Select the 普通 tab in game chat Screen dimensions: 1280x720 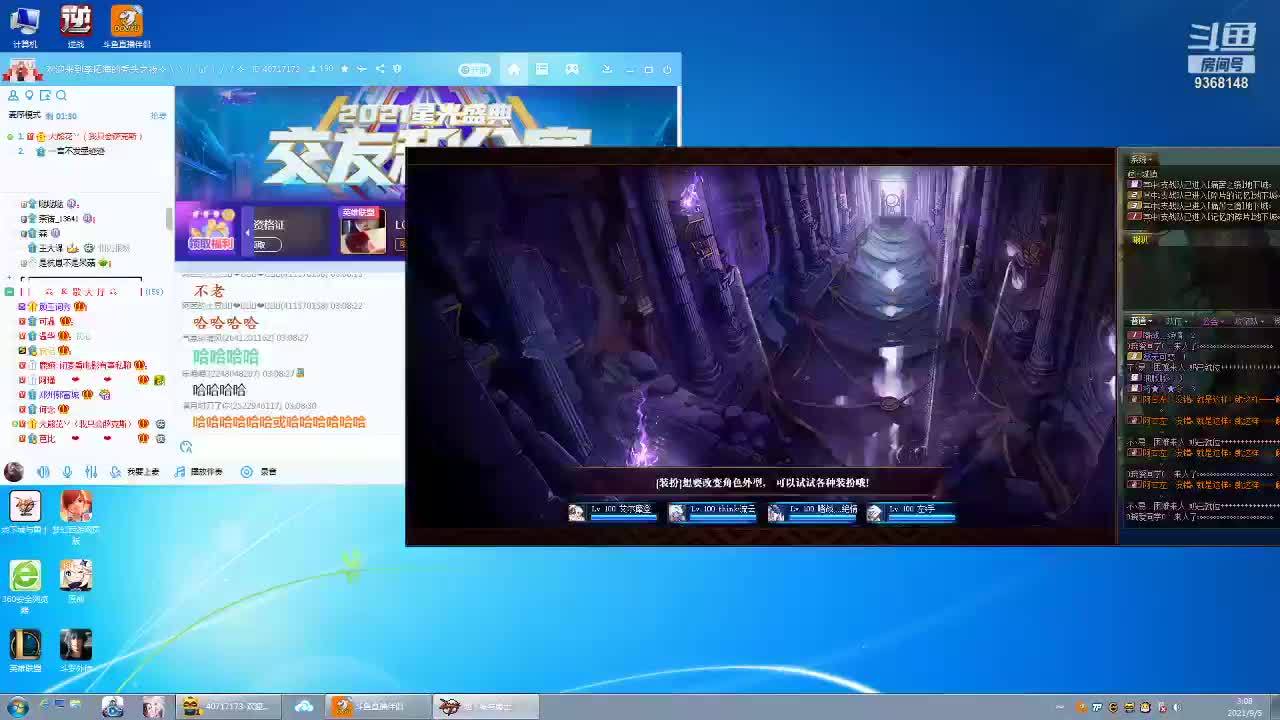(1140, 322)
